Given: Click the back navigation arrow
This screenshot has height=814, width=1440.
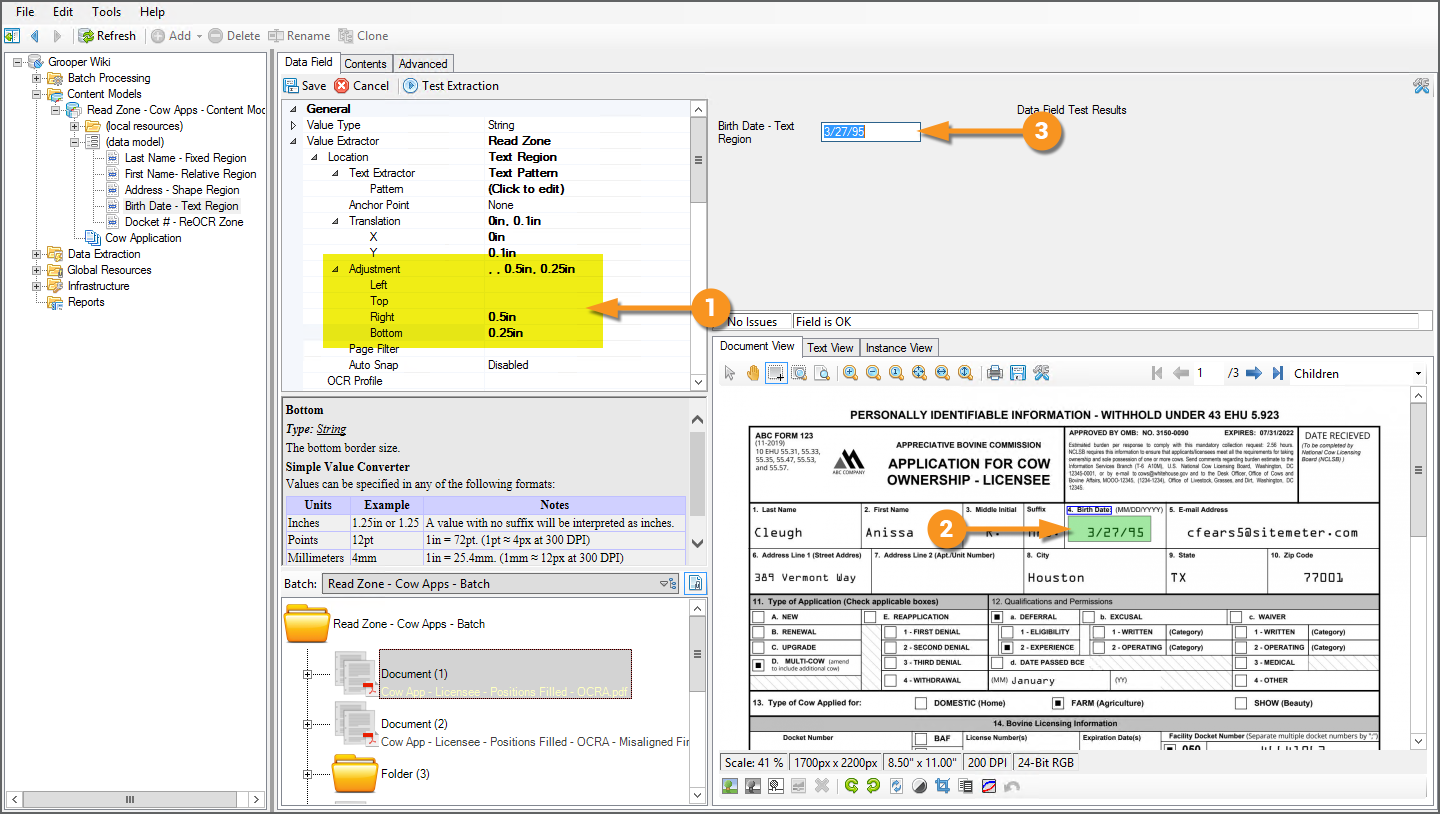Looking at the screenshot, I should pos(35,36).
